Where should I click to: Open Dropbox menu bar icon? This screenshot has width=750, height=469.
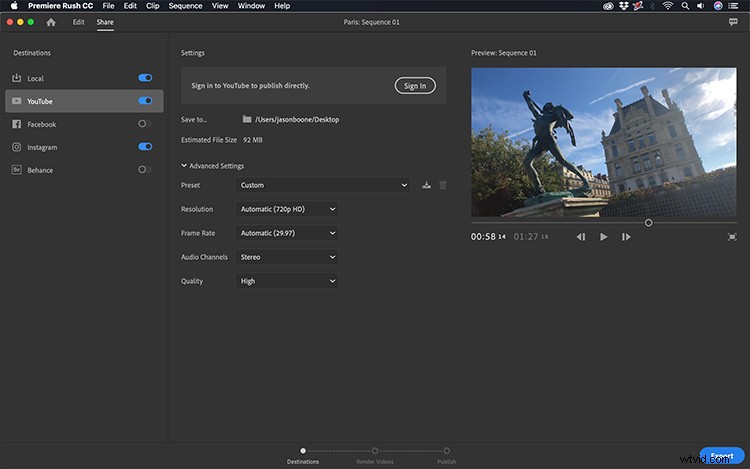(623, 6)
